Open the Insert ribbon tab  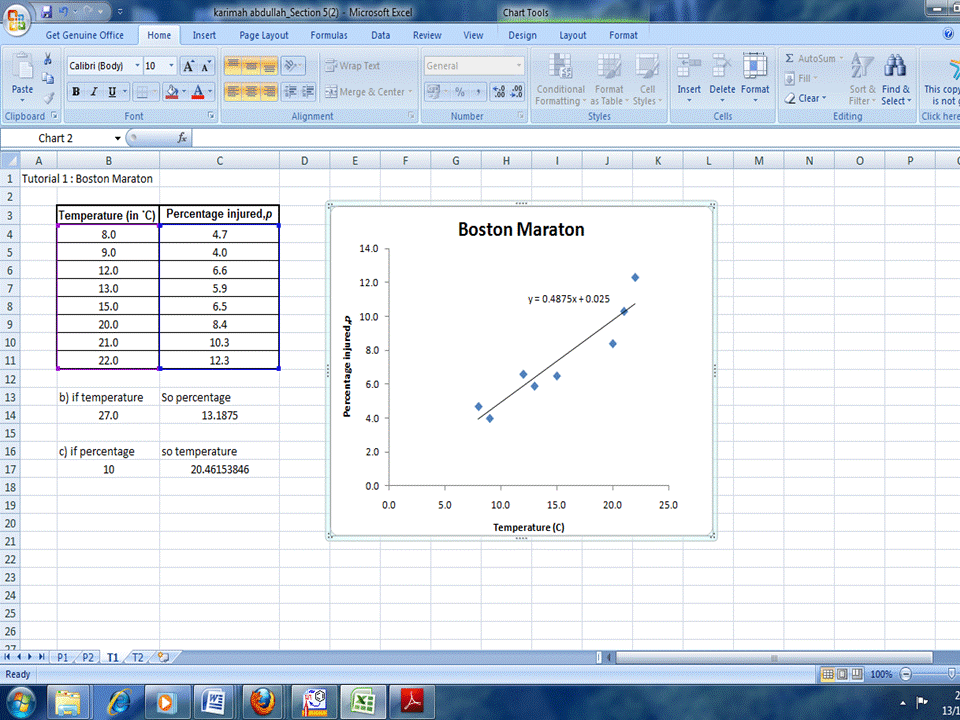[204, 36]
